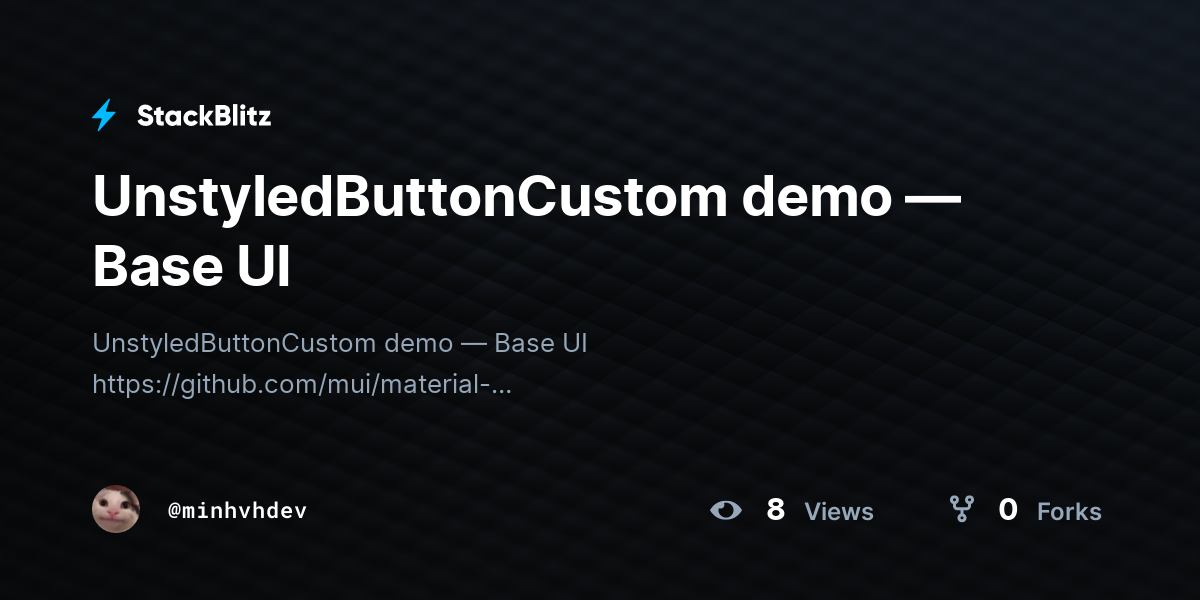Viewport: 1200px width, 600px height.
Task: Open the cat profile avatar
Action: [116, 510]
